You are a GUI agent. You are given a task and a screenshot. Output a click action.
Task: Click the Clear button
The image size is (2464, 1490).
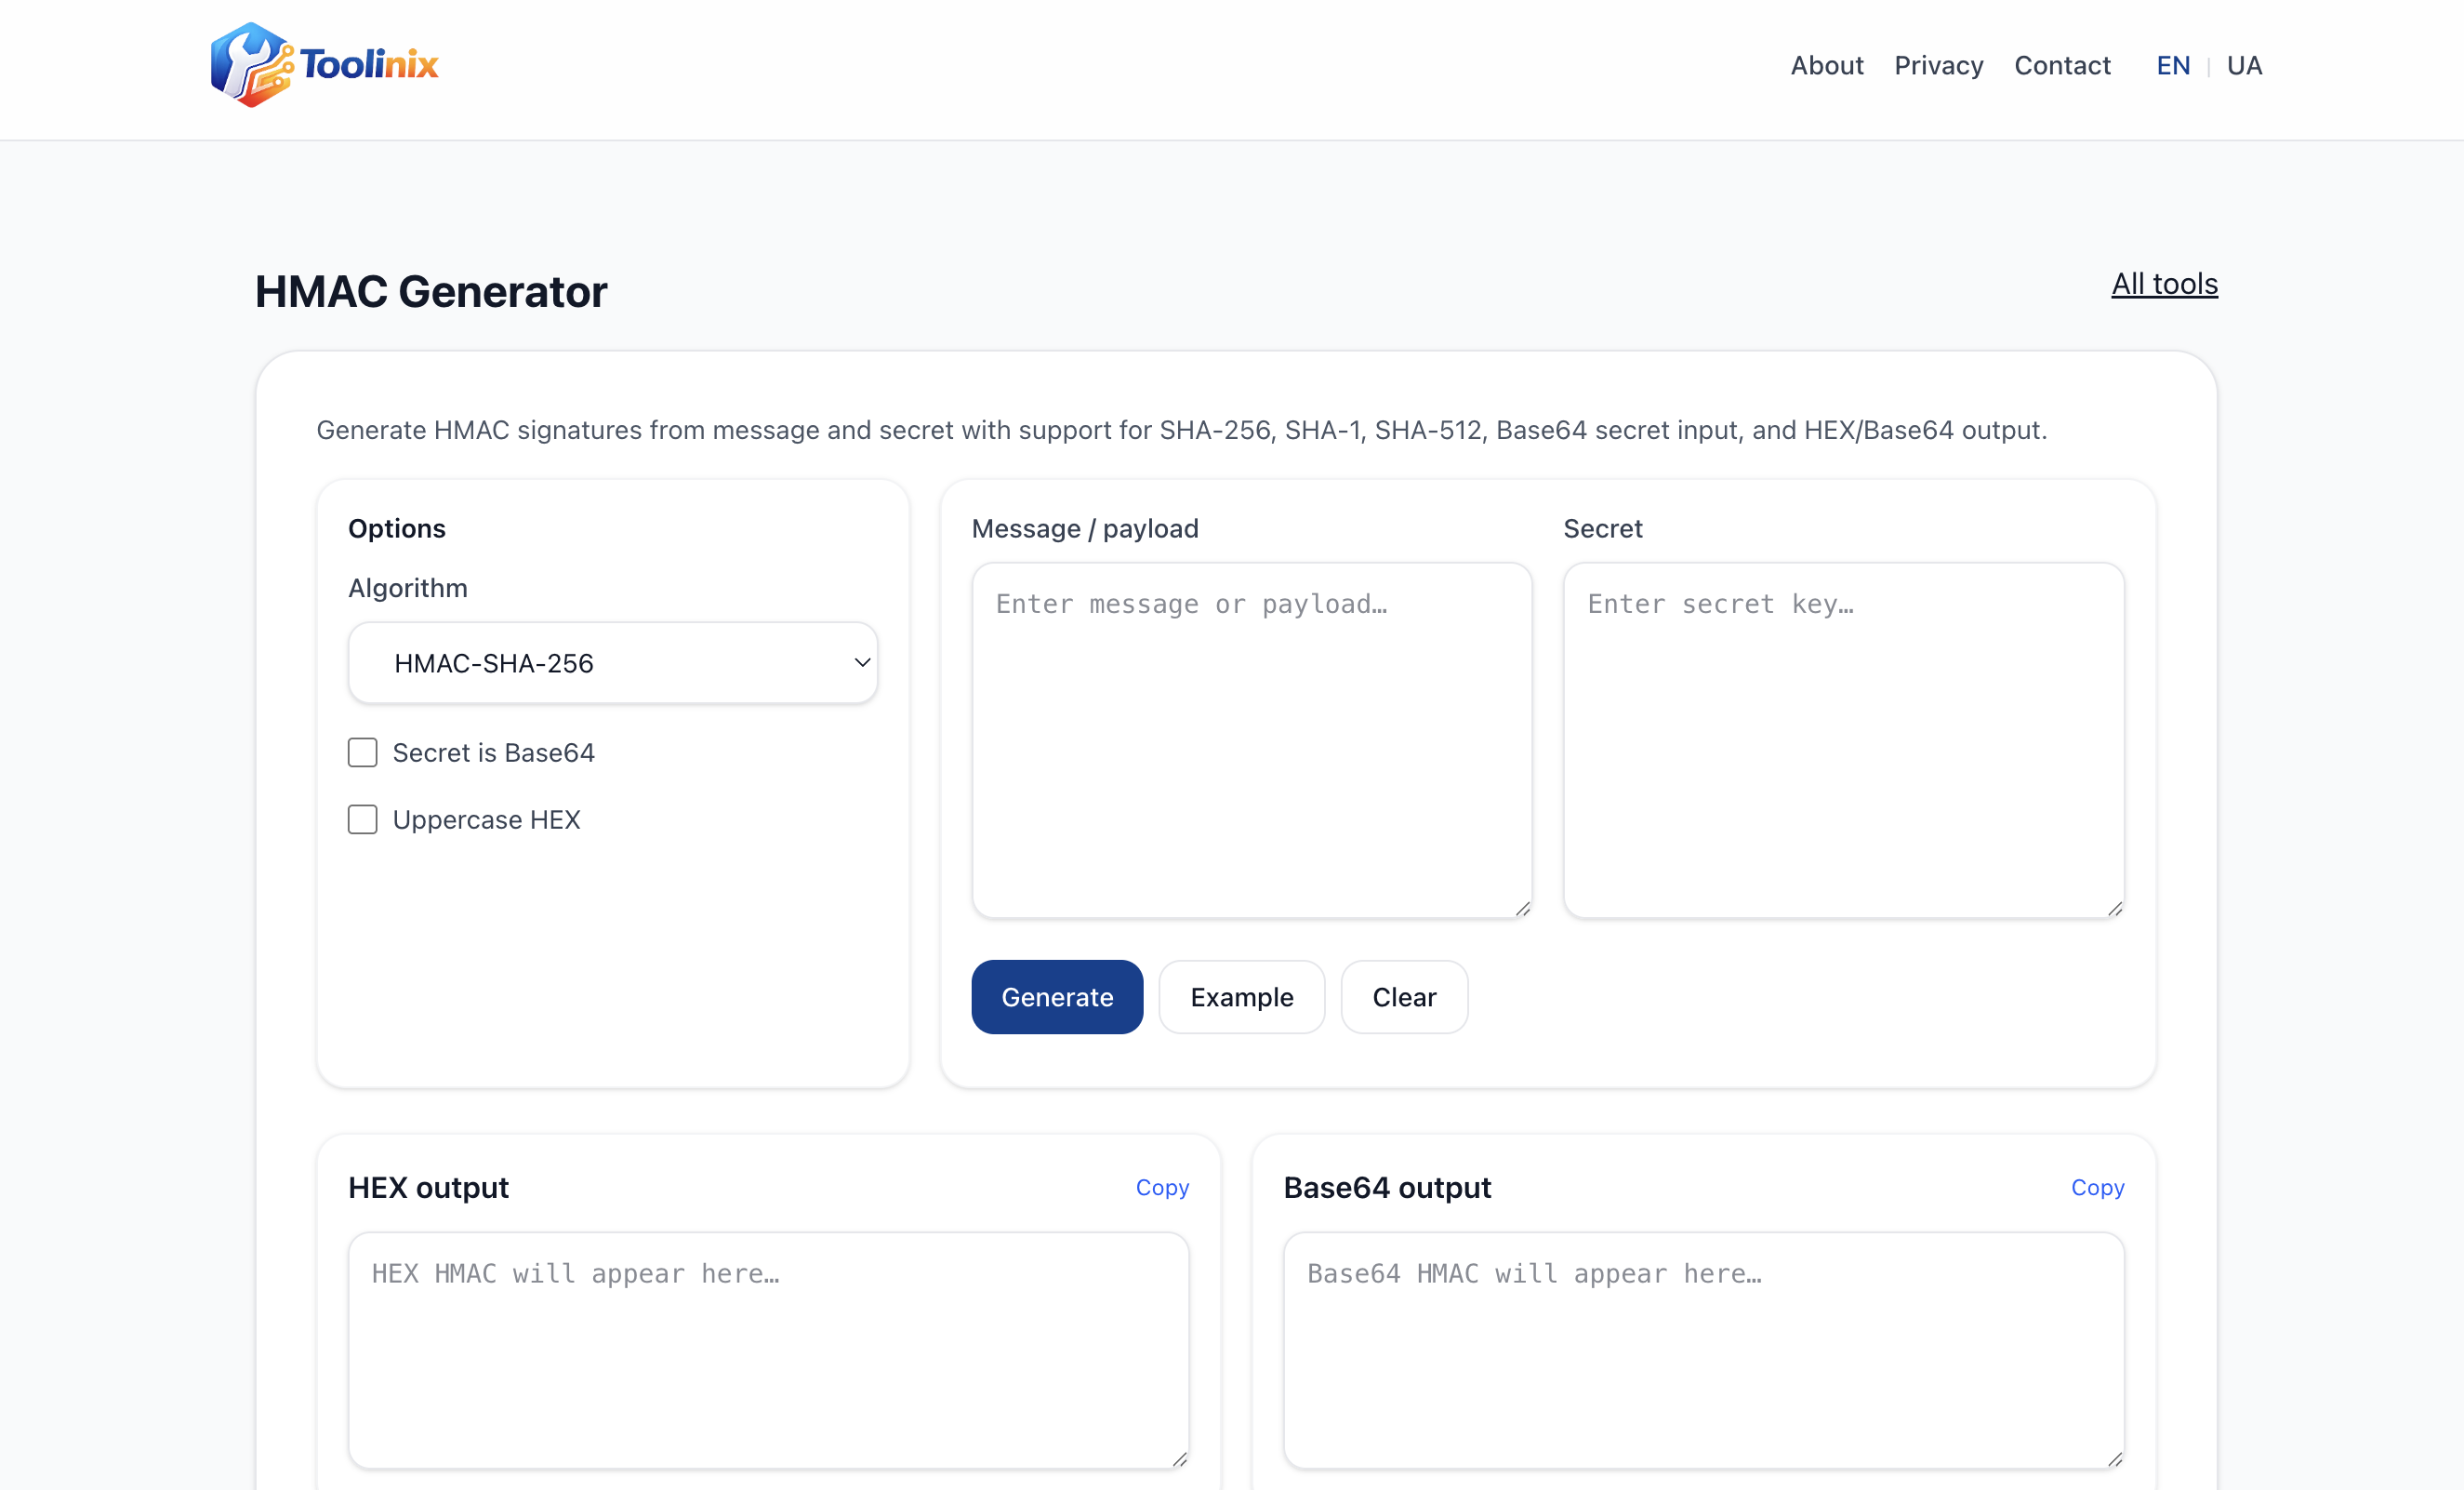pyautogui.click(x=1403, y=997)
